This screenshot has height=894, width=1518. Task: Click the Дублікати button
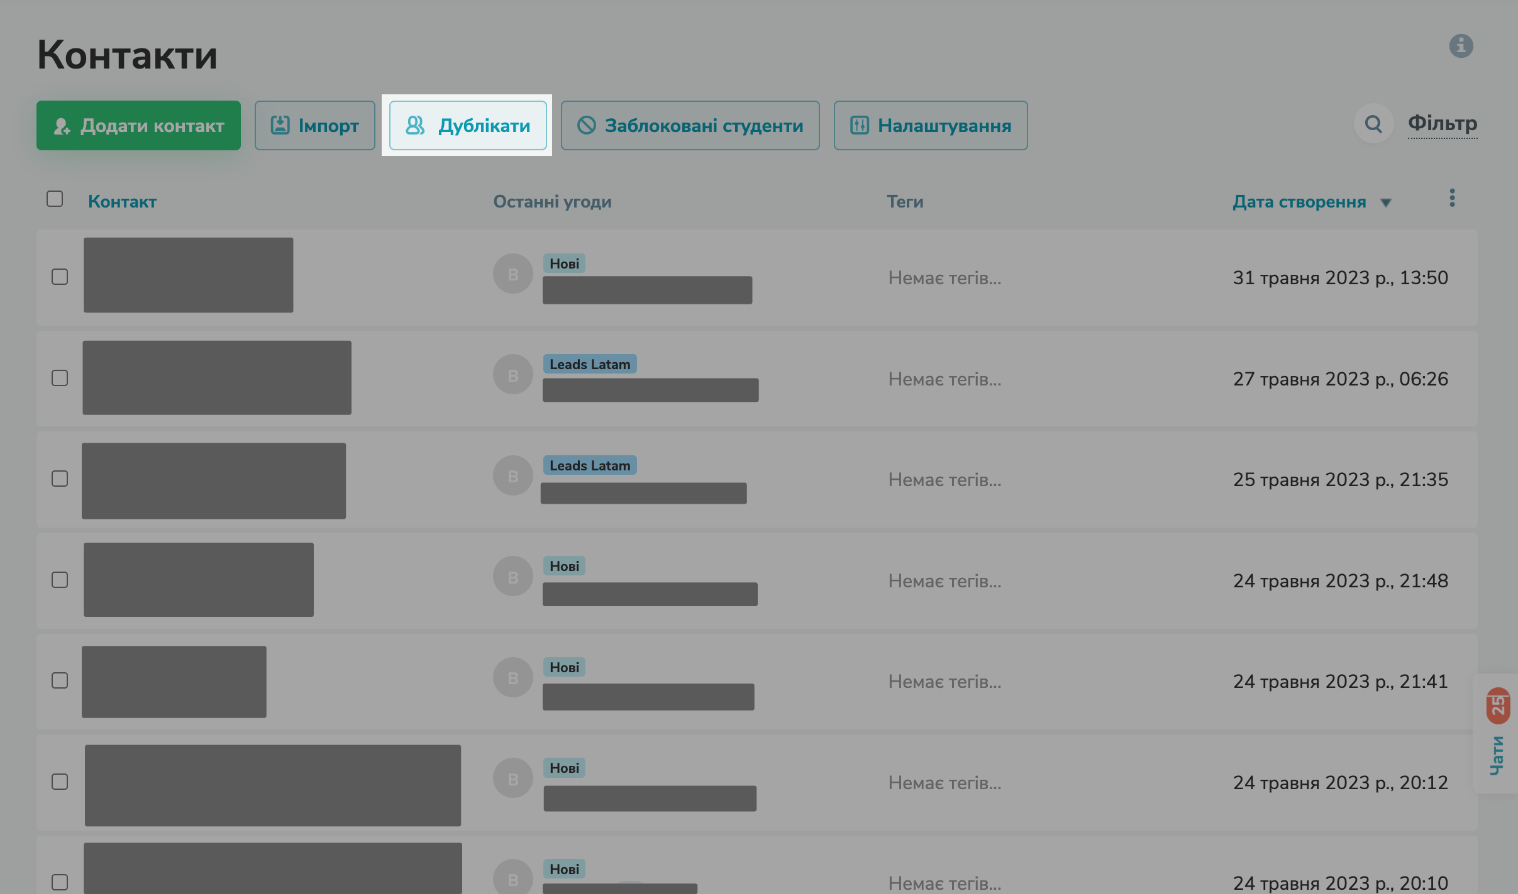(468, 126)
